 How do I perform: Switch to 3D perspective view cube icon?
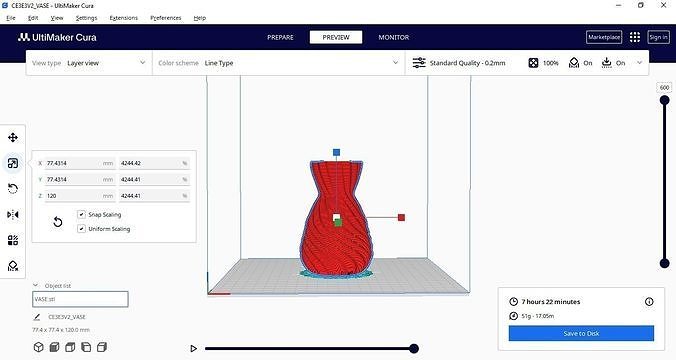coord(38,347)
